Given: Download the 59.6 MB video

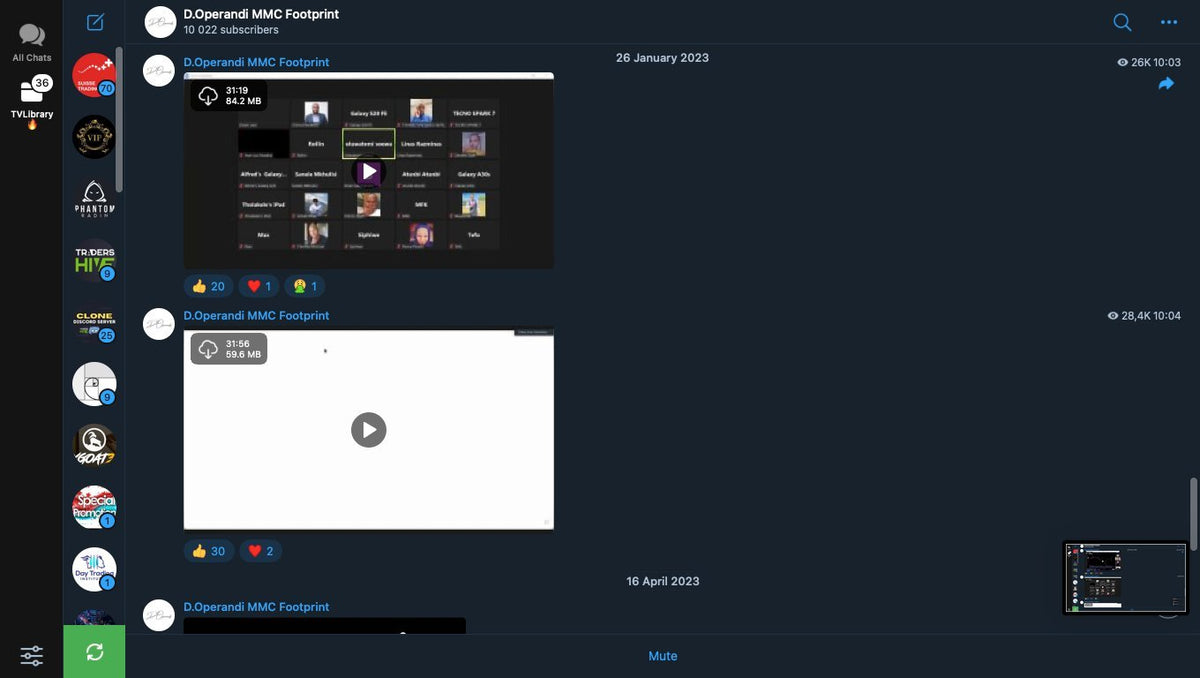Looking at the screenshot, I should tap(208, 349).
